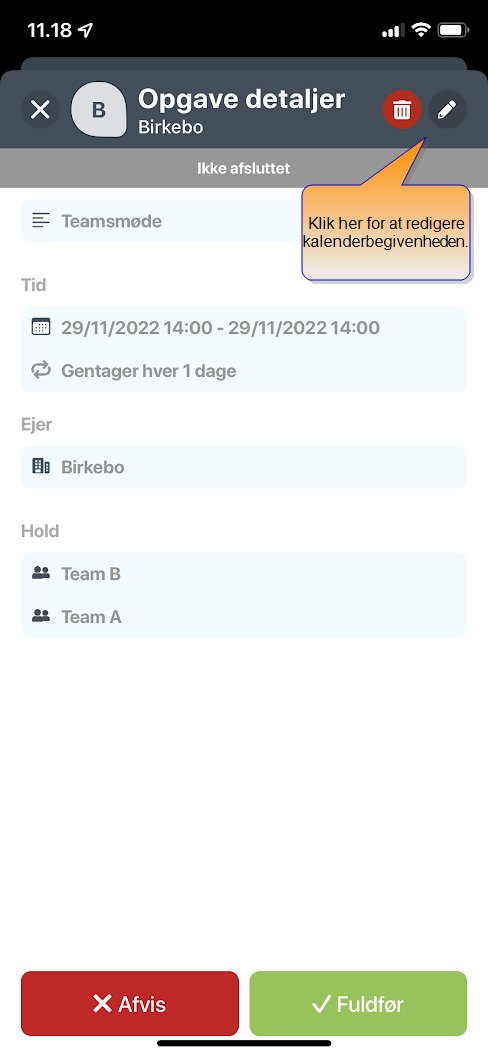The width and height of the screenshot is (488, 1057).
Task: Tap the orange tooltip about editing the event
Action: [x=386, y=233]
